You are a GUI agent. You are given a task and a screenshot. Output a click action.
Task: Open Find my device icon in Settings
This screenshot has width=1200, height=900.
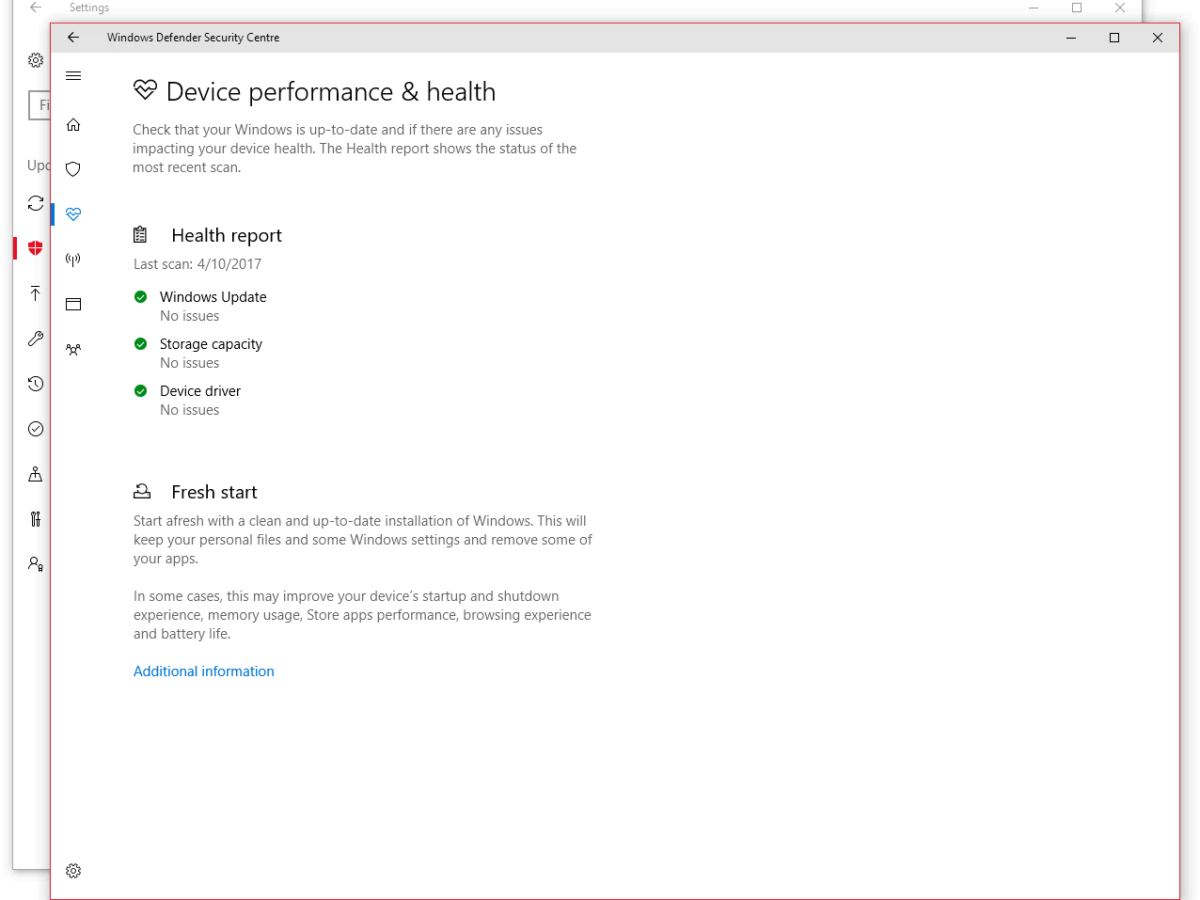pos(36,474)
